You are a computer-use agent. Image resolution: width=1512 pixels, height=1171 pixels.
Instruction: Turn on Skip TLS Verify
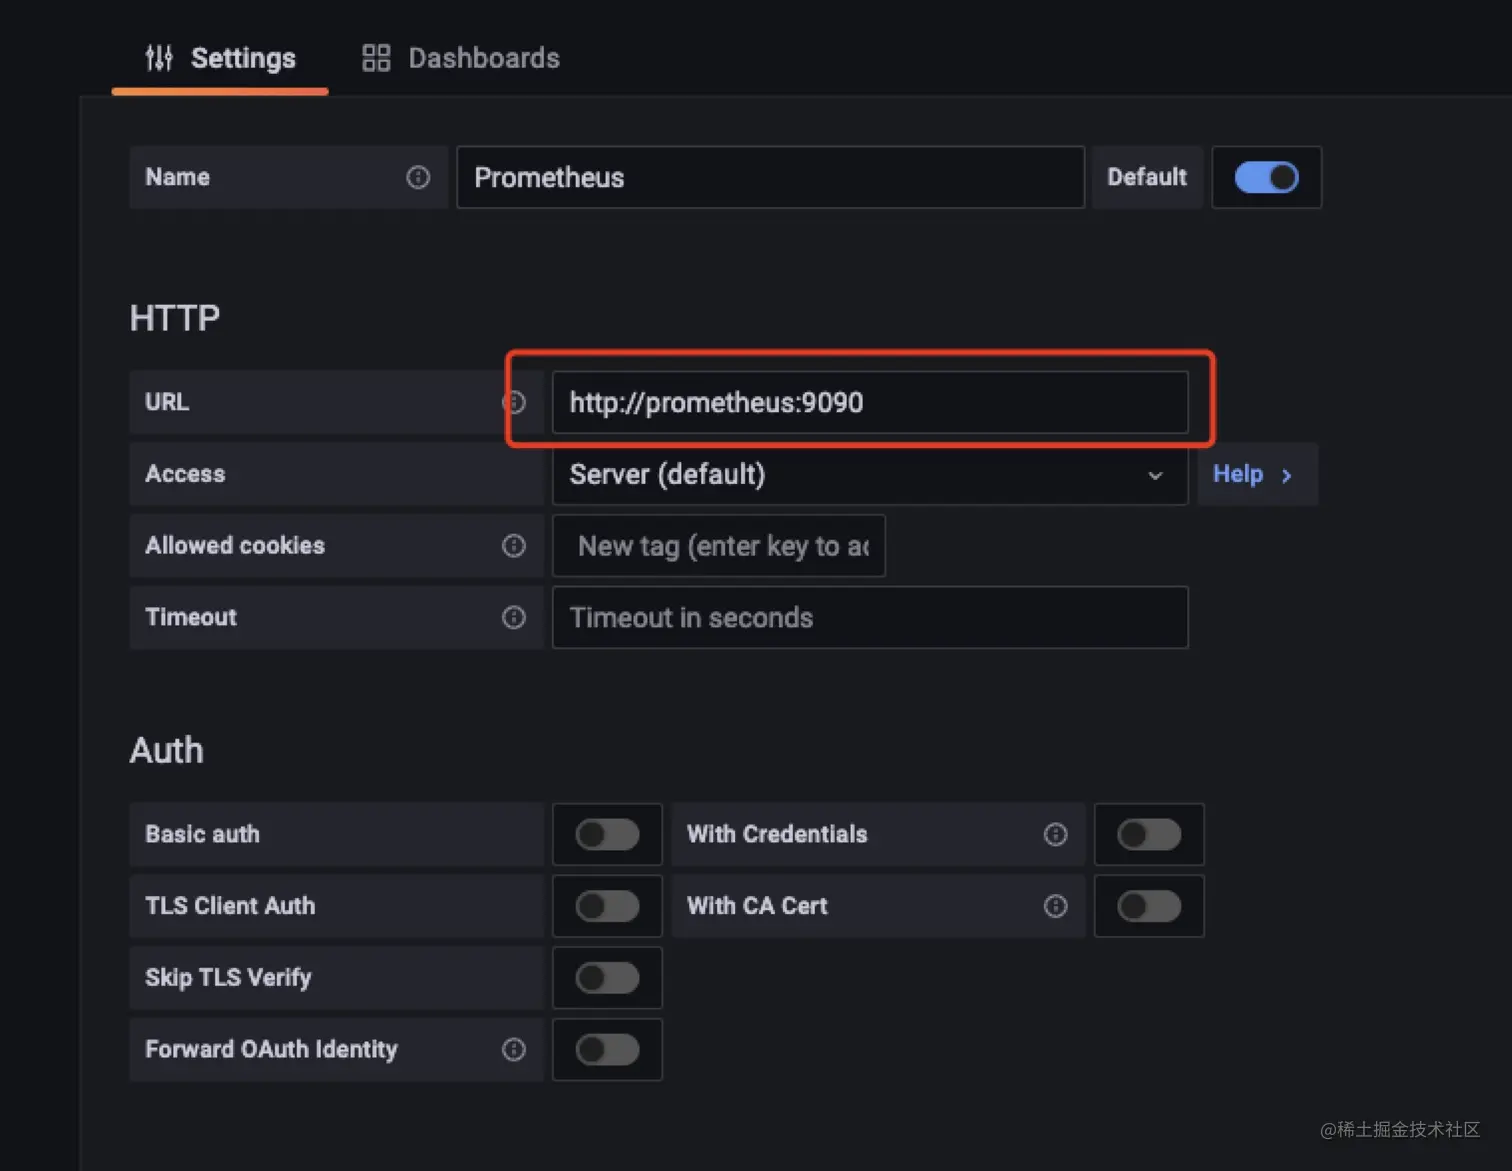tap(607, 977)
